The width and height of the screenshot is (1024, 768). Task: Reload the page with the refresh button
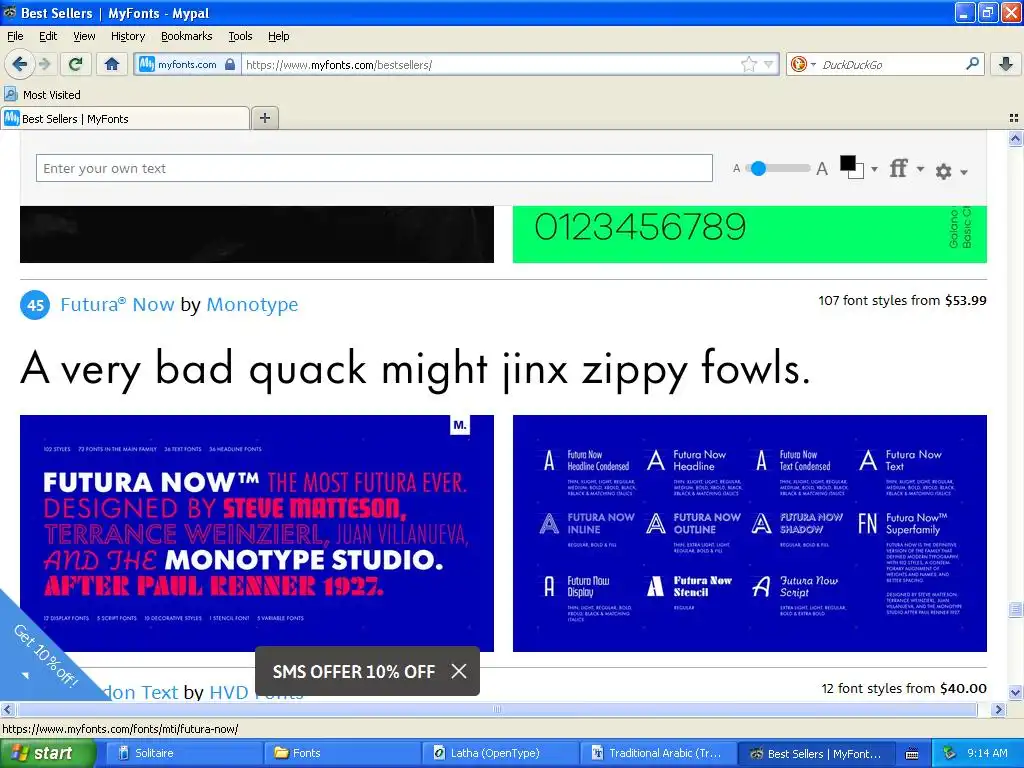click(75, 64)
